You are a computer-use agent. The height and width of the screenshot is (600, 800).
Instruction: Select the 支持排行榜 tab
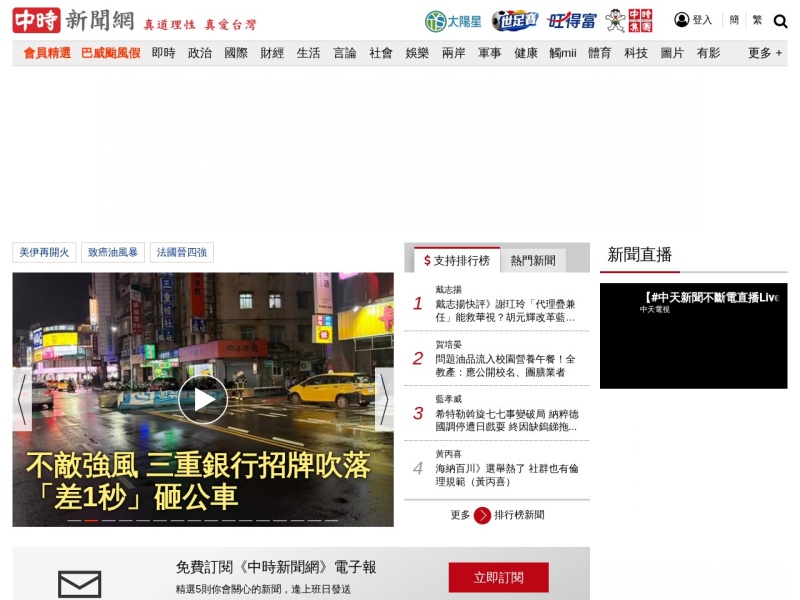457,261
